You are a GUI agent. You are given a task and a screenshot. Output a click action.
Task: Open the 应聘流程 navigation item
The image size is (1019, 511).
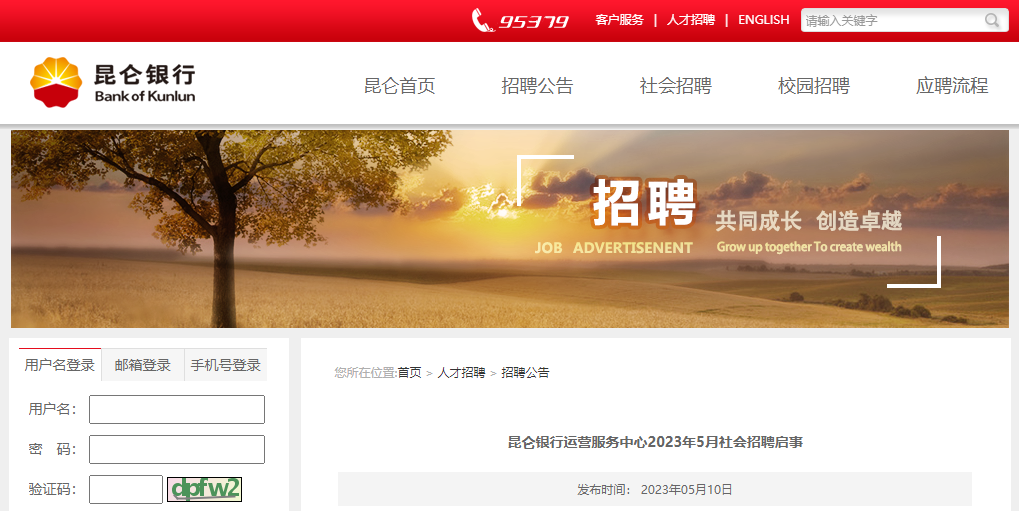coord(952,86)
